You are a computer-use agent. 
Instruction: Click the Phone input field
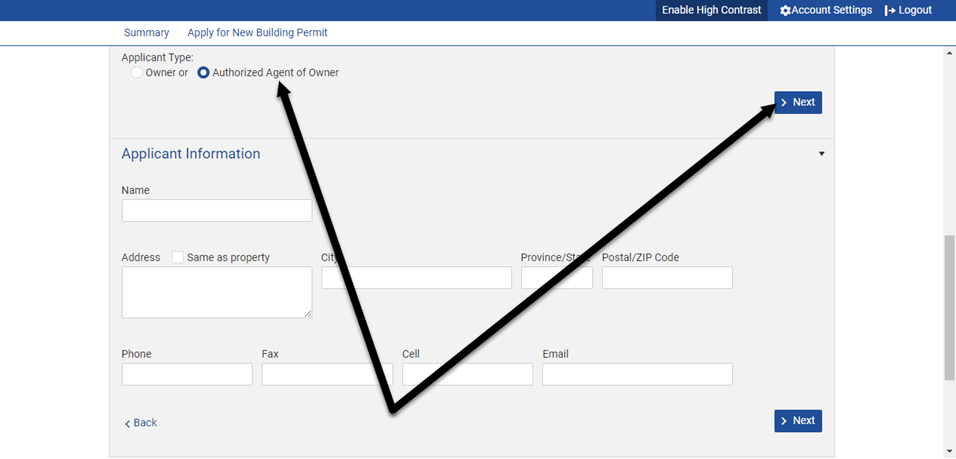pyautogui.click(x=187, y=374)
